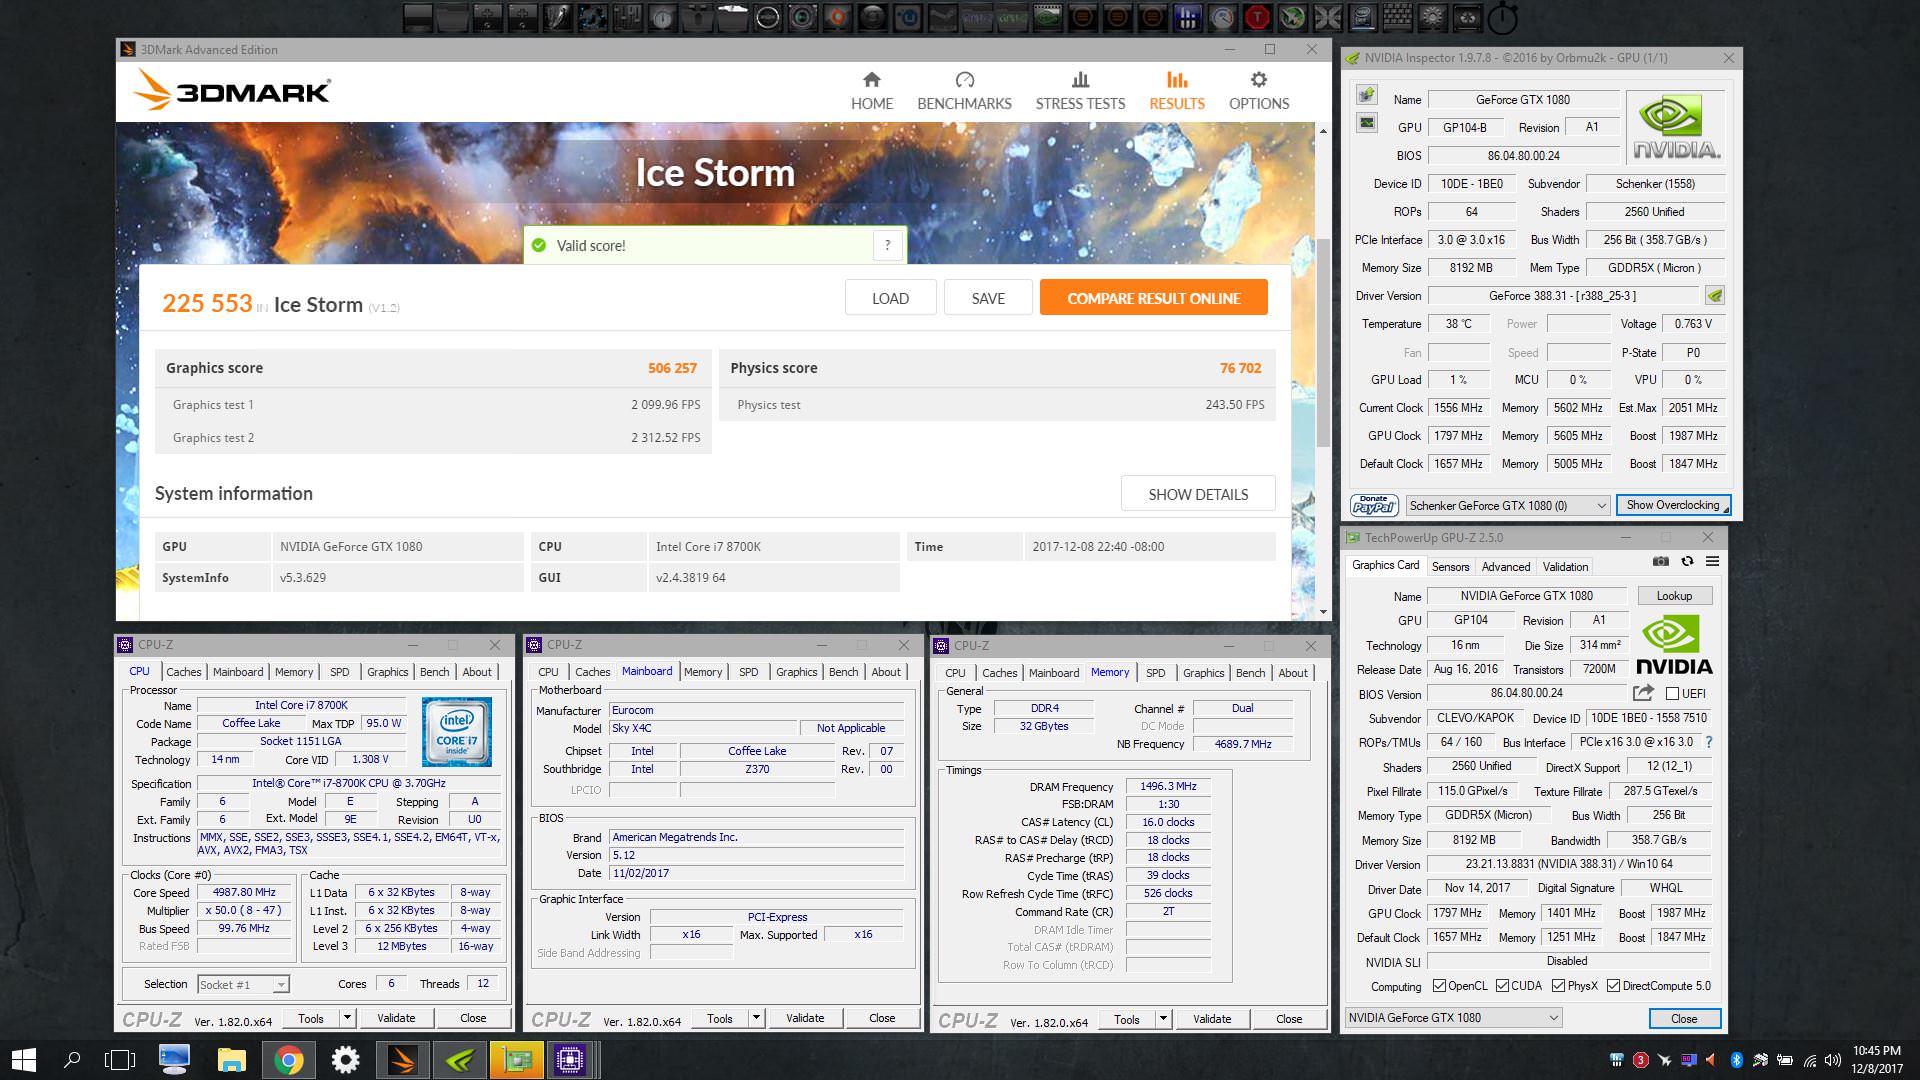Expand Tools dropdown arrow in Mainboard CPU-Z window
The width and height of the screenshot is (1920, 1080).
click(756, 1018)
